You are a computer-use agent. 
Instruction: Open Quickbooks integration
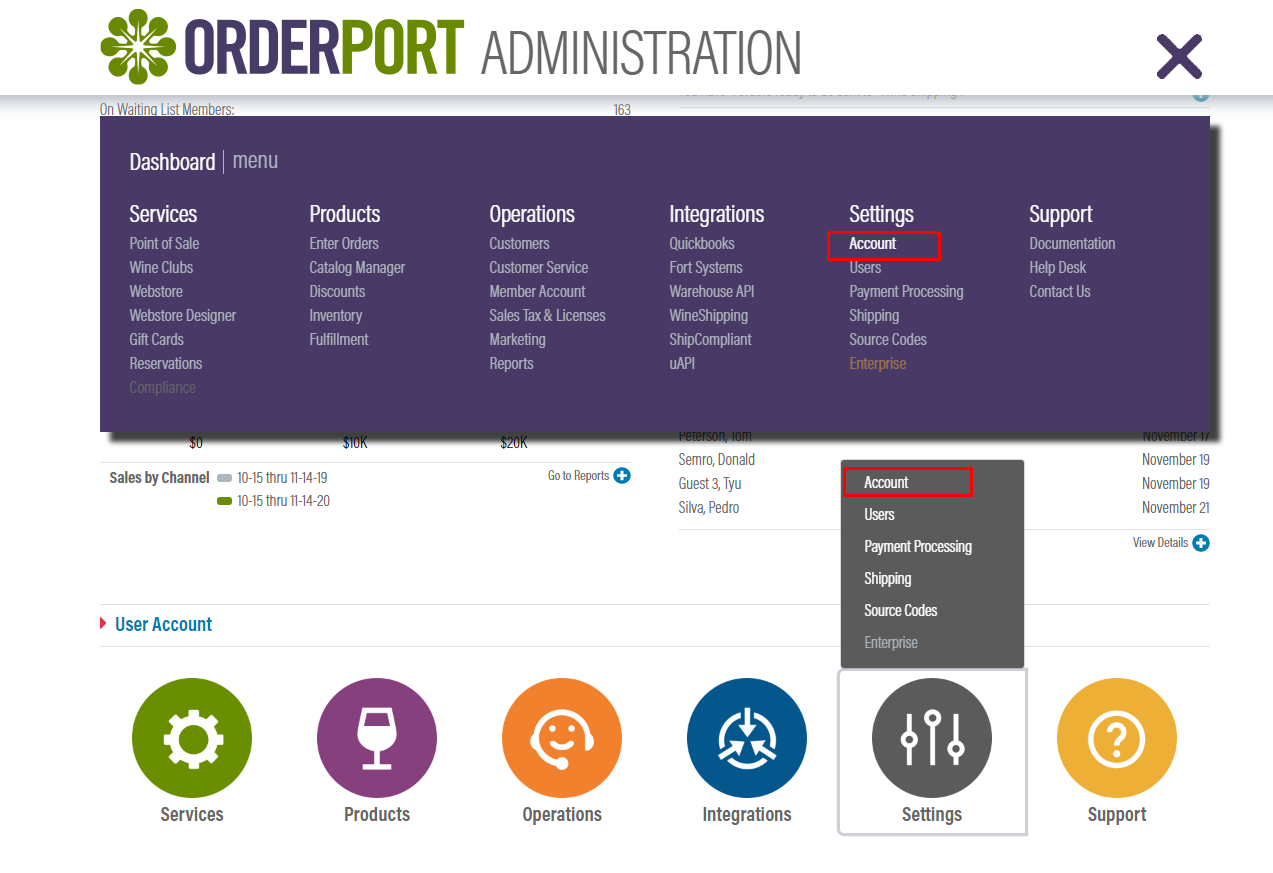tap(702, 243)
